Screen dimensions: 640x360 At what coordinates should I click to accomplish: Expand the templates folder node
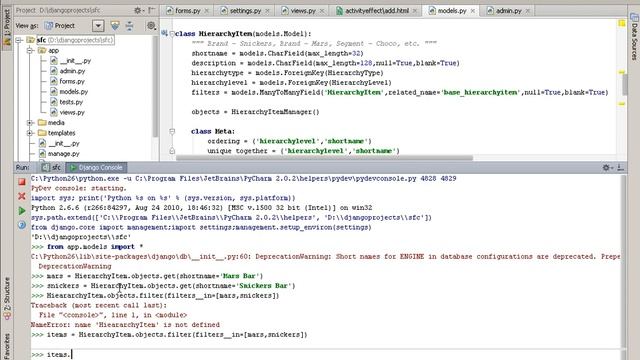[30, 133]
